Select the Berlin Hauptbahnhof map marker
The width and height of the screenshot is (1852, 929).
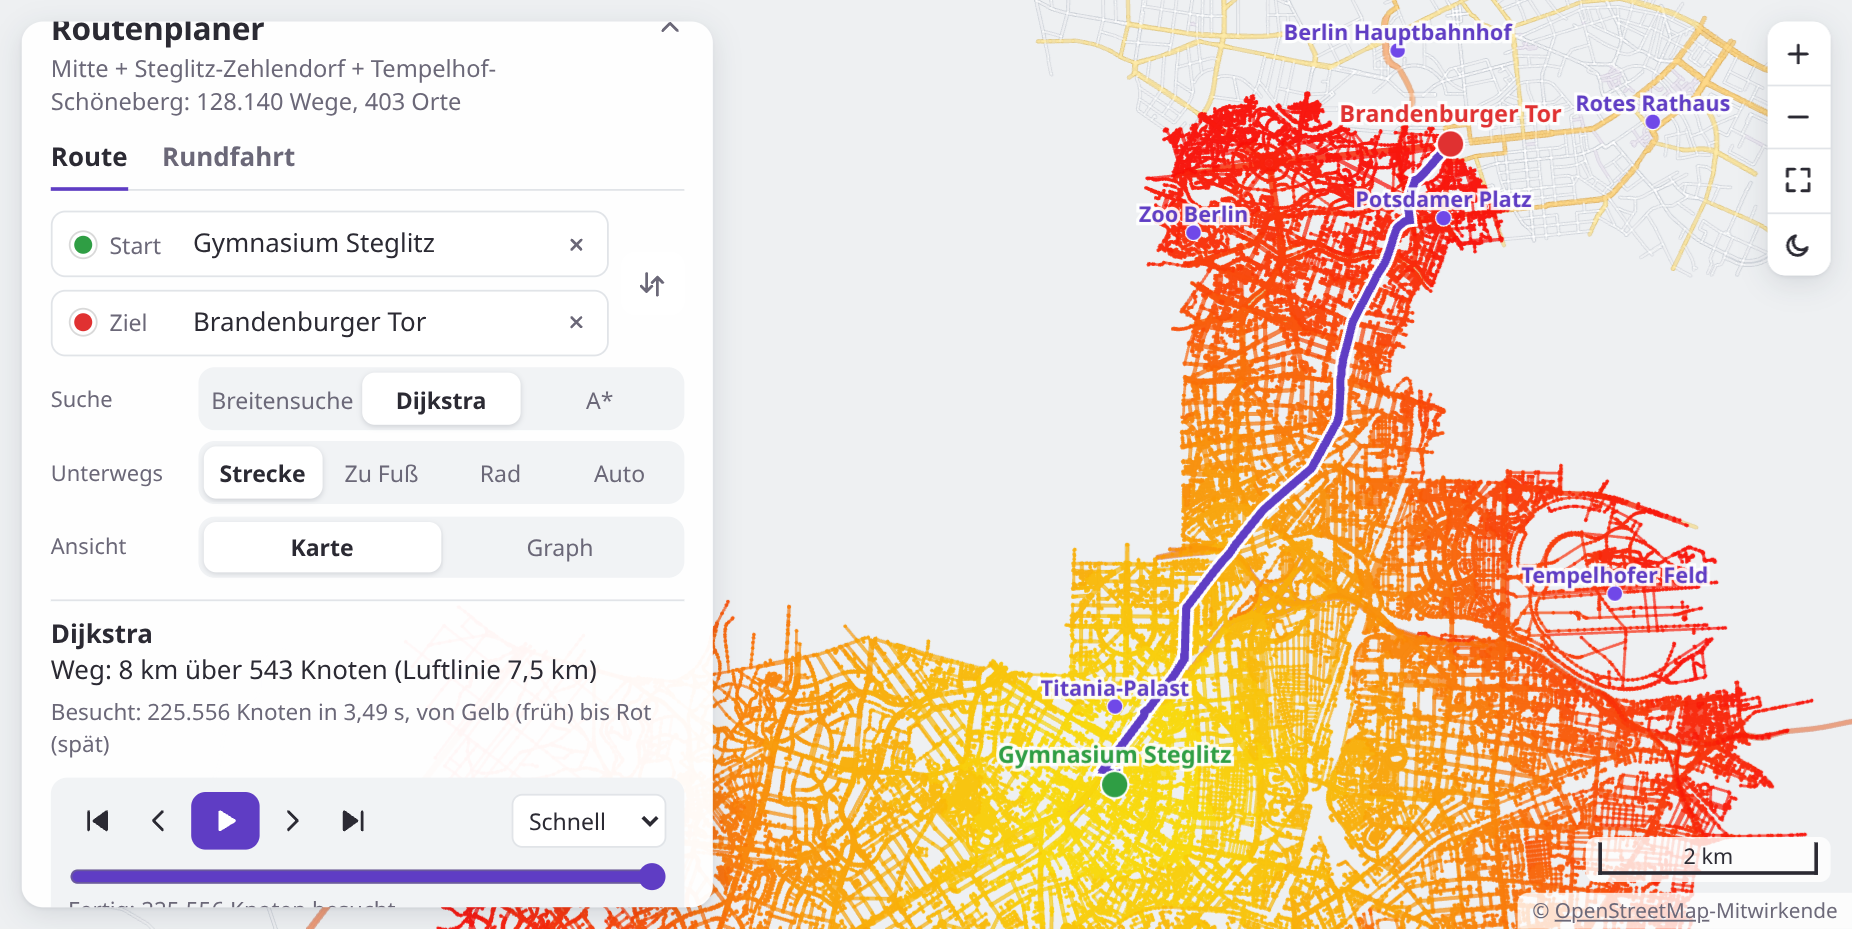(1398, 50)
